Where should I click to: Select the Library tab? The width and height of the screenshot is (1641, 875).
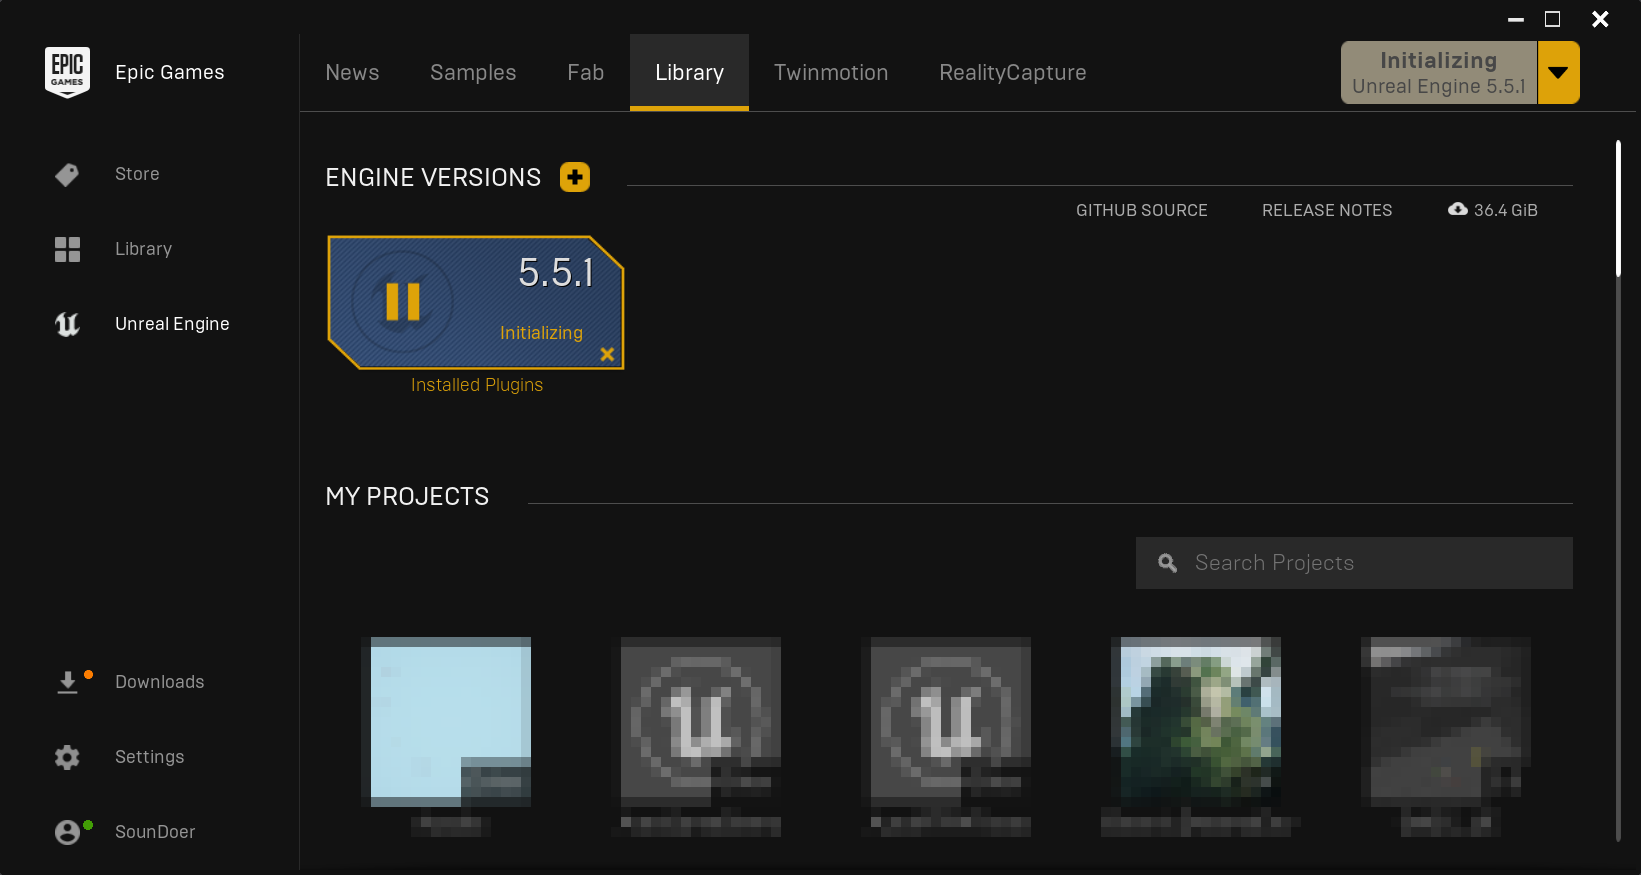689,73
